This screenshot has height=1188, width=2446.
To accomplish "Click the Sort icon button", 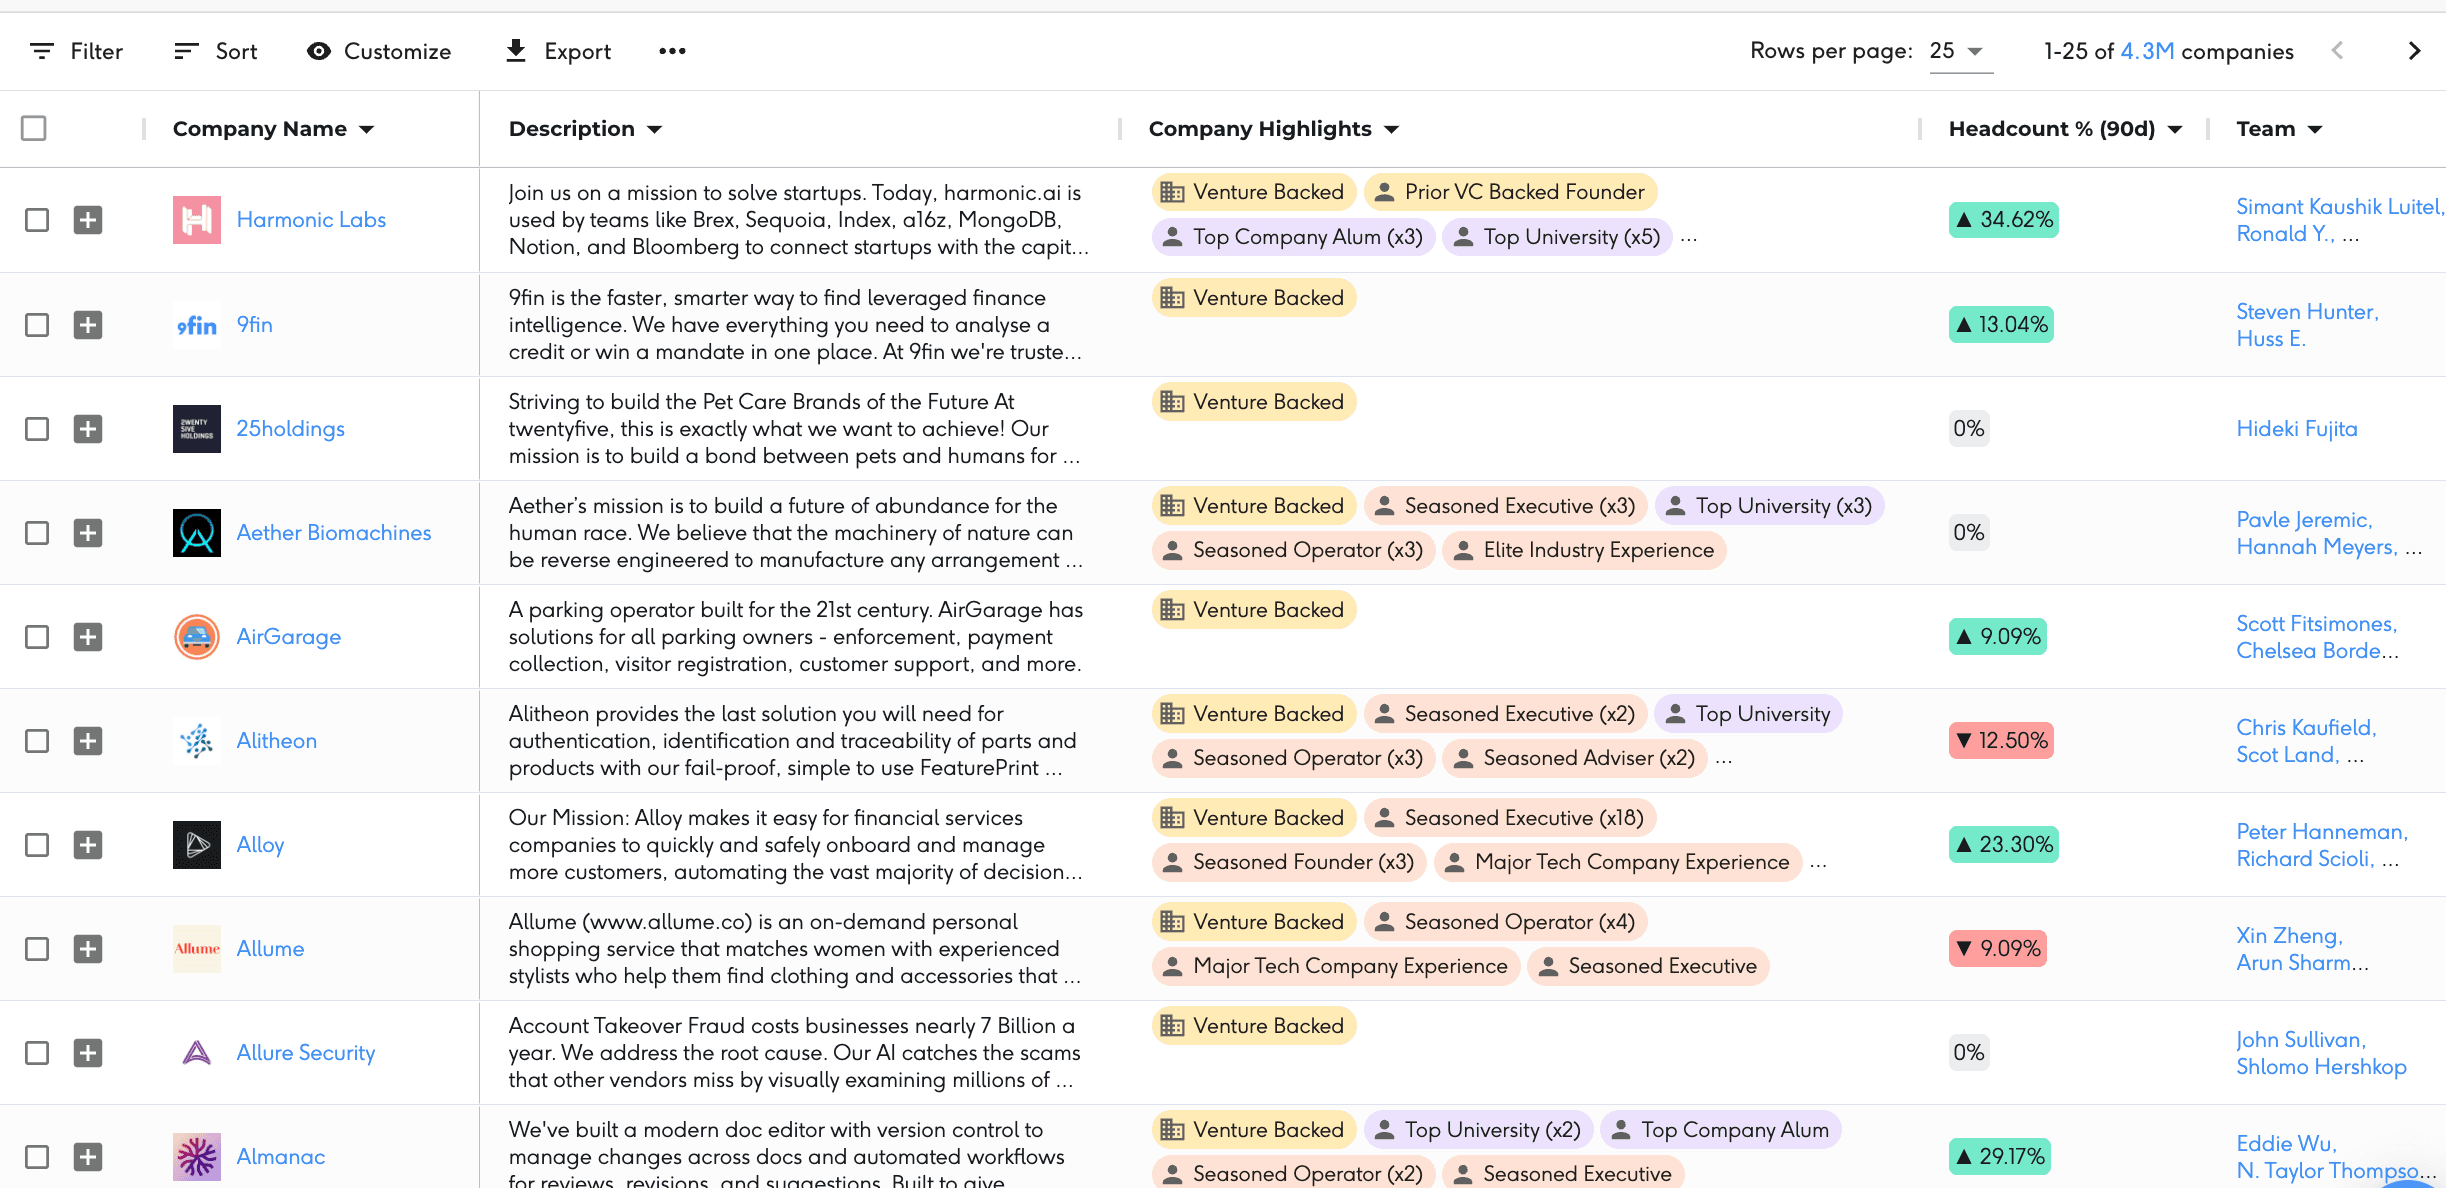I will coord(186,51).
